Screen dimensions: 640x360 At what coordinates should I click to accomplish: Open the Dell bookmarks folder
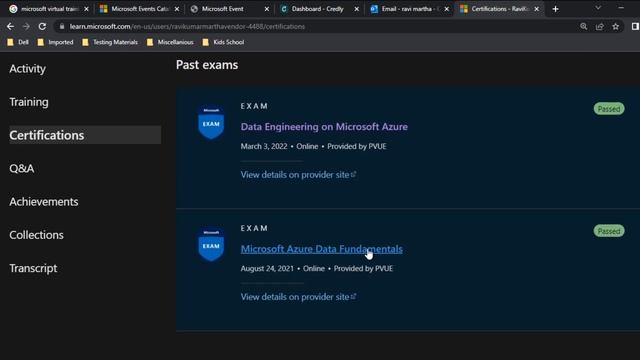click(x=18, y=42)
